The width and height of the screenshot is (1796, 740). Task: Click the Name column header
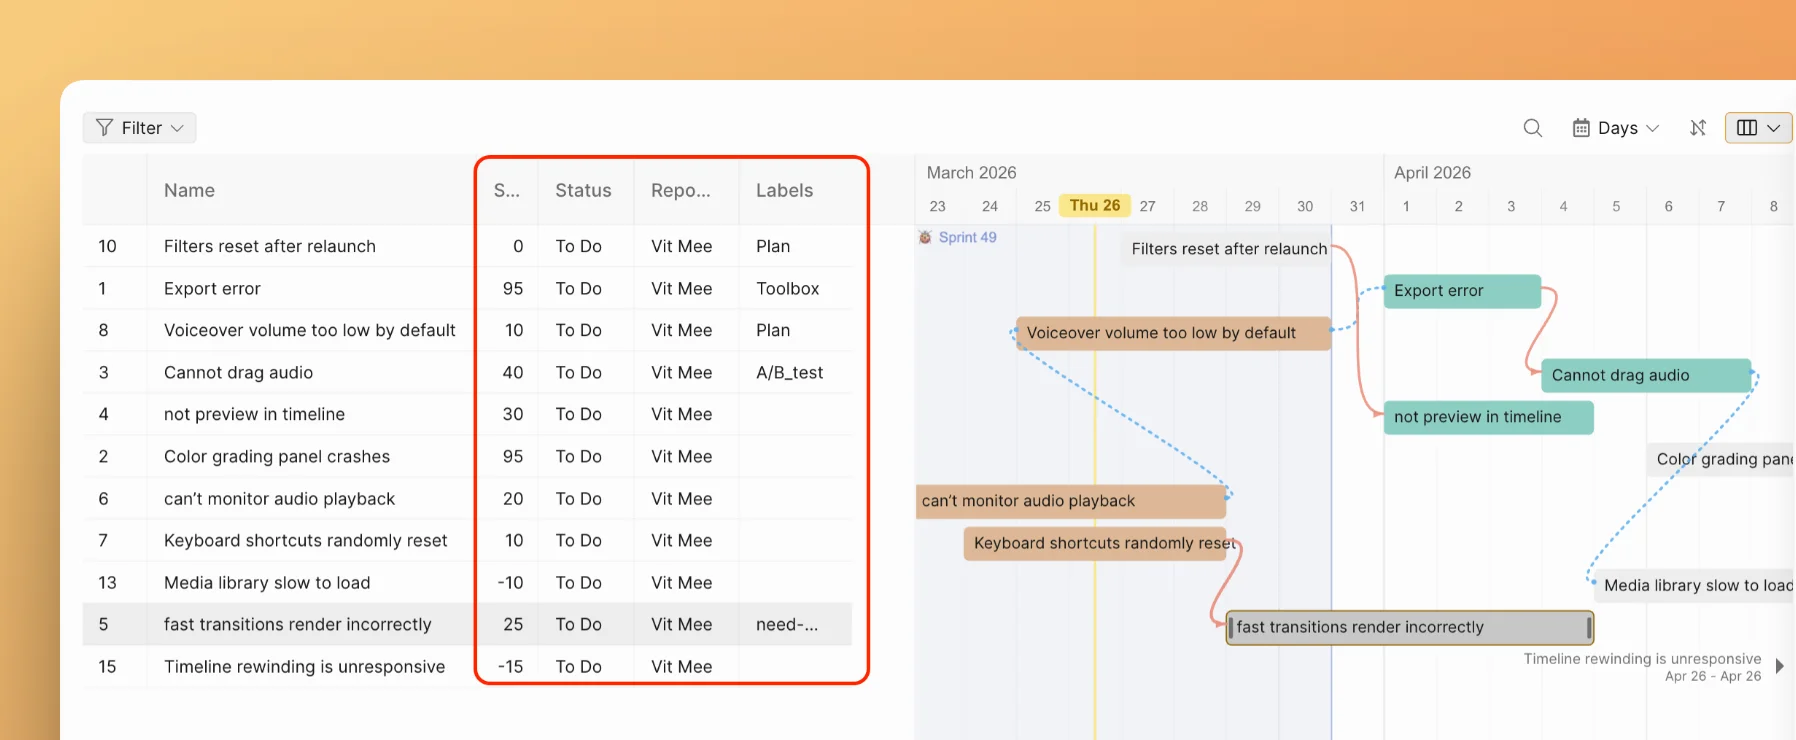(x=189, y=190)
